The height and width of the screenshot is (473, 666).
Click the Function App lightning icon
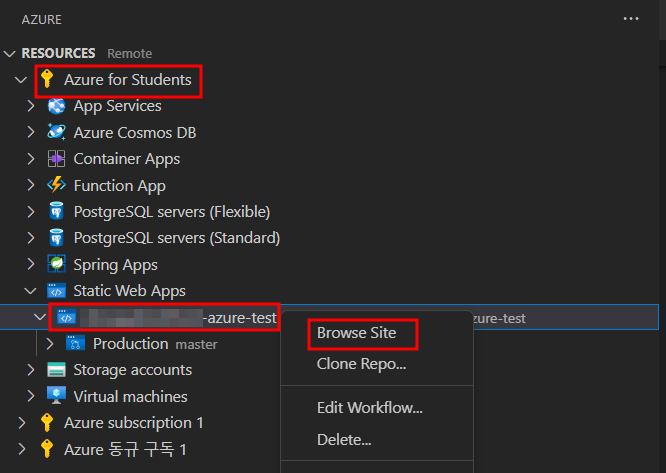(x=56, y=185)
